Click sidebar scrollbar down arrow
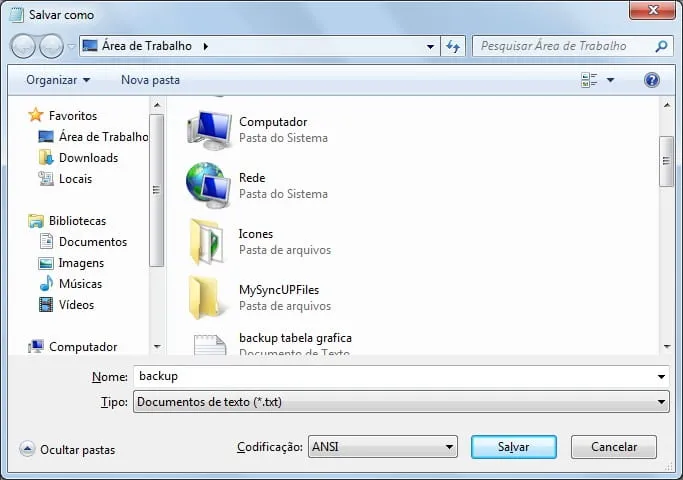The image size is (683, 480). point(157,347)
